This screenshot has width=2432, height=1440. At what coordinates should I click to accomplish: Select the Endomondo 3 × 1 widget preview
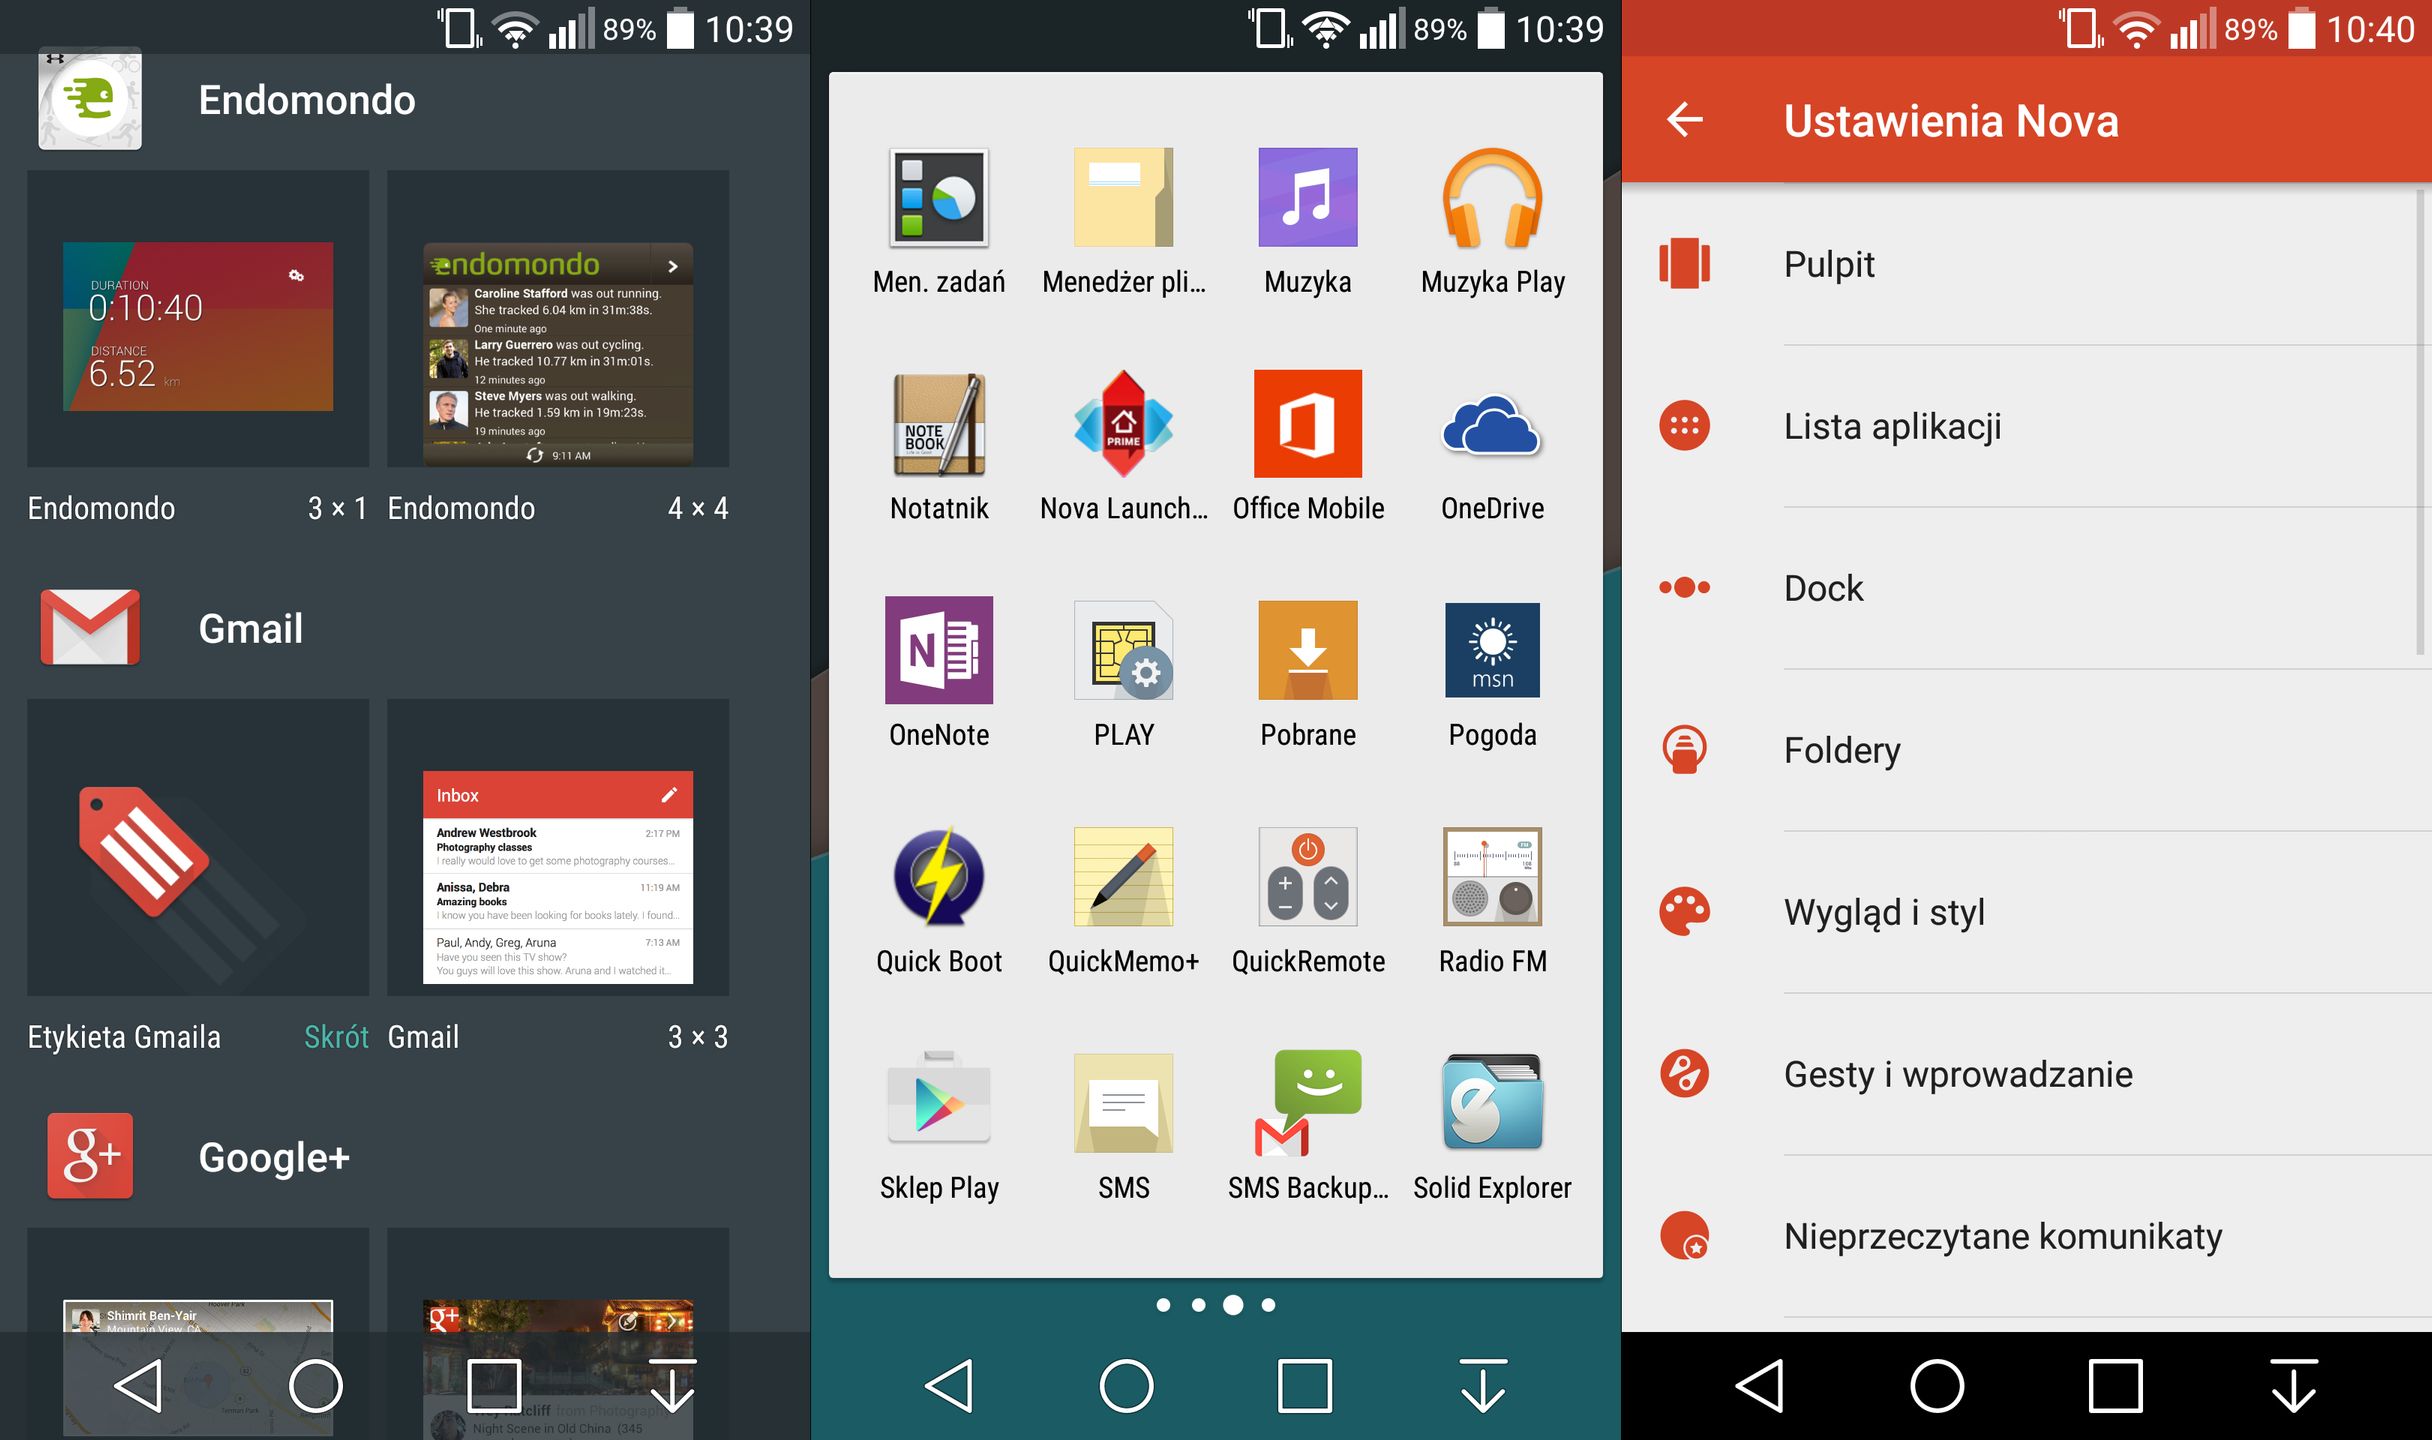198,319
